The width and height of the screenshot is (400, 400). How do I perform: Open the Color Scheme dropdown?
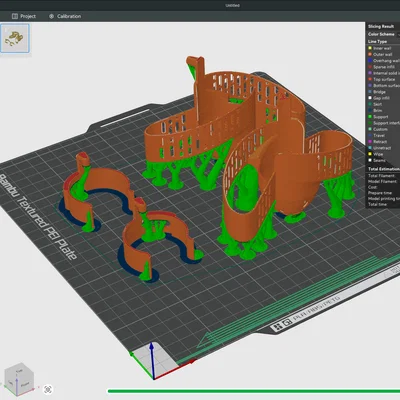click(x=383, y=34)
